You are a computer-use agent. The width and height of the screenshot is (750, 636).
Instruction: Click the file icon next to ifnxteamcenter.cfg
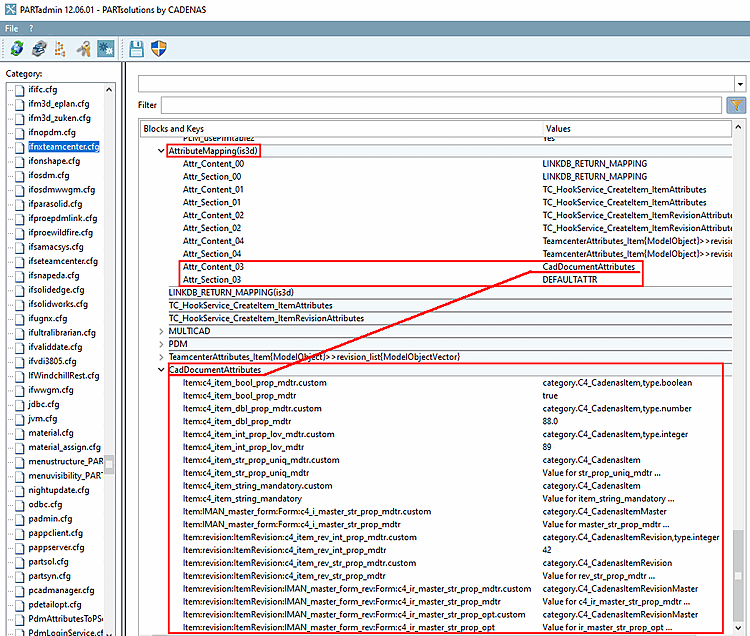(20, 147)
